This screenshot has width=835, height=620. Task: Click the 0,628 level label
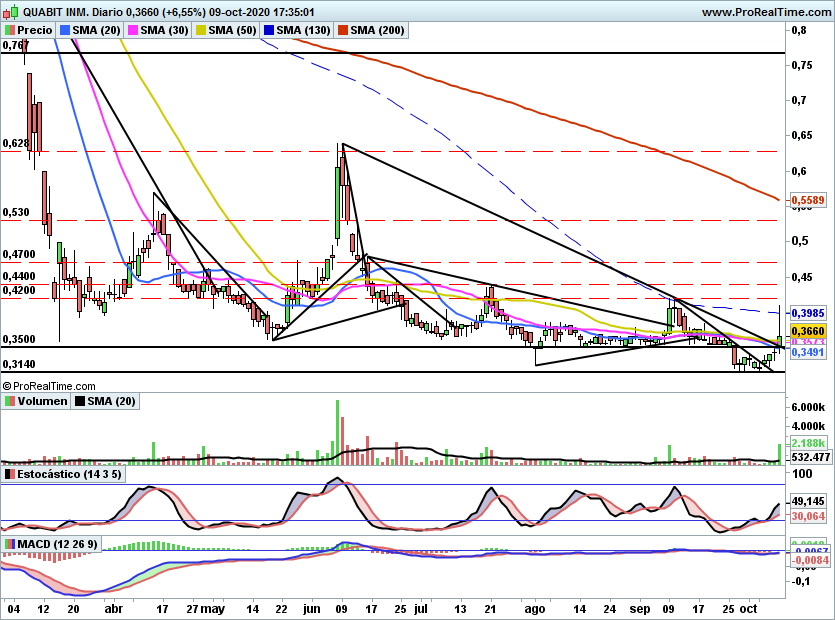16,143
